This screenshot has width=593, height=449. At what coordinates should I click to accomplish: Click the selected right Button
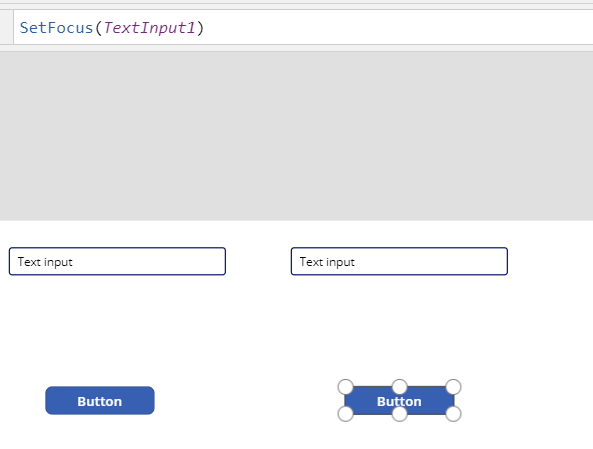399,401
